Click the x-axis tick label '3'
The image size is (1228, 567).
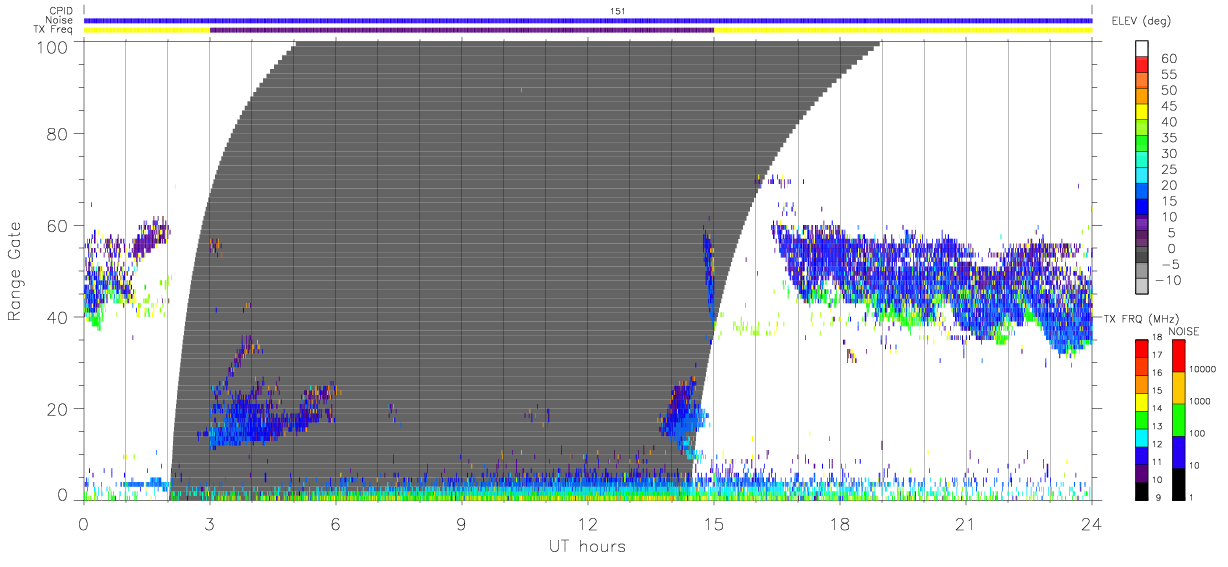209,523
